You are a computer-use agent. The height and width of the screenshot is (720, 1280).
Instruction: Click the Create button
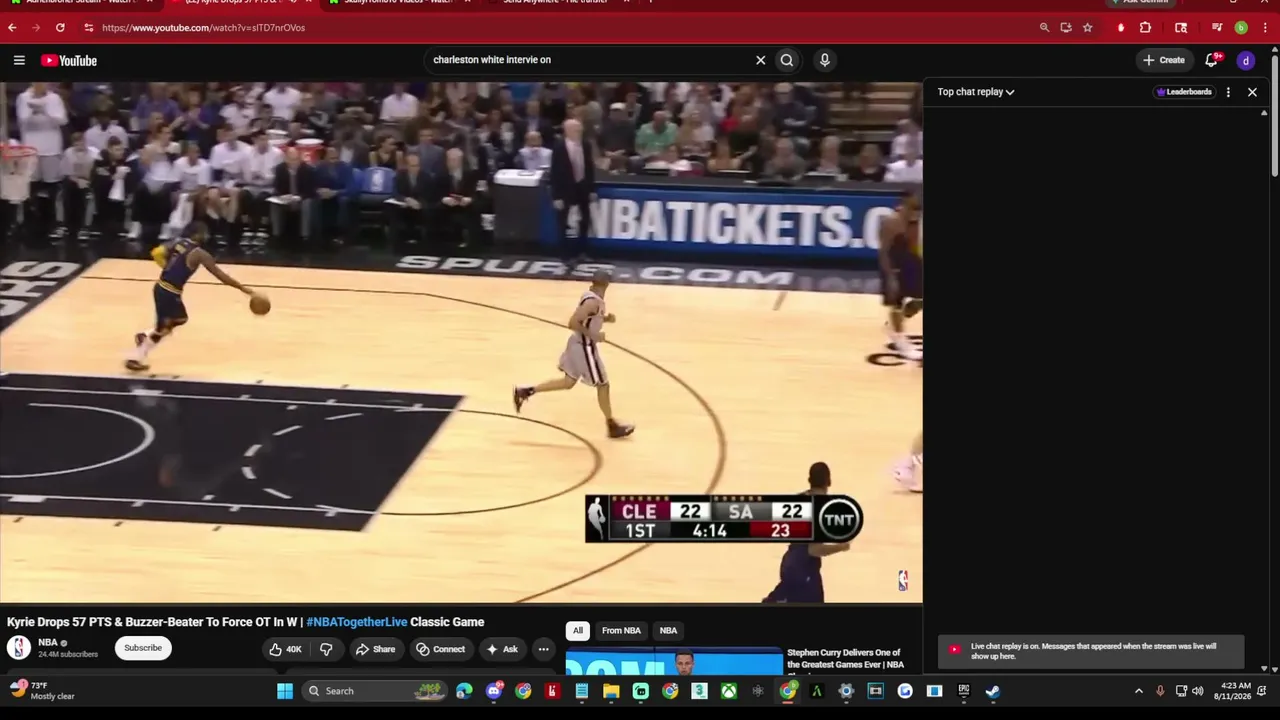tap(1164, 60)
